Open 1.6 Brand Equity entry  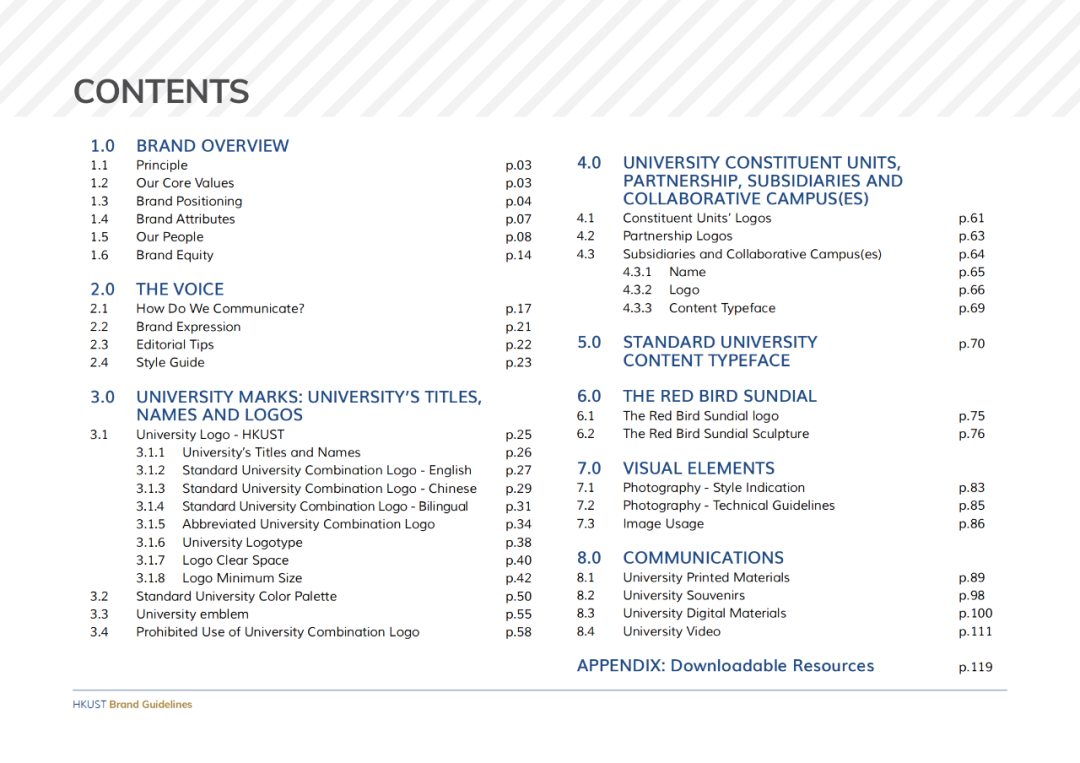pos(174,255)
